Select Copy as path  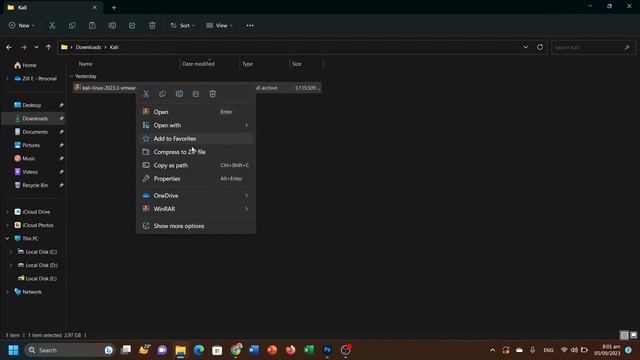click(196, 165)
